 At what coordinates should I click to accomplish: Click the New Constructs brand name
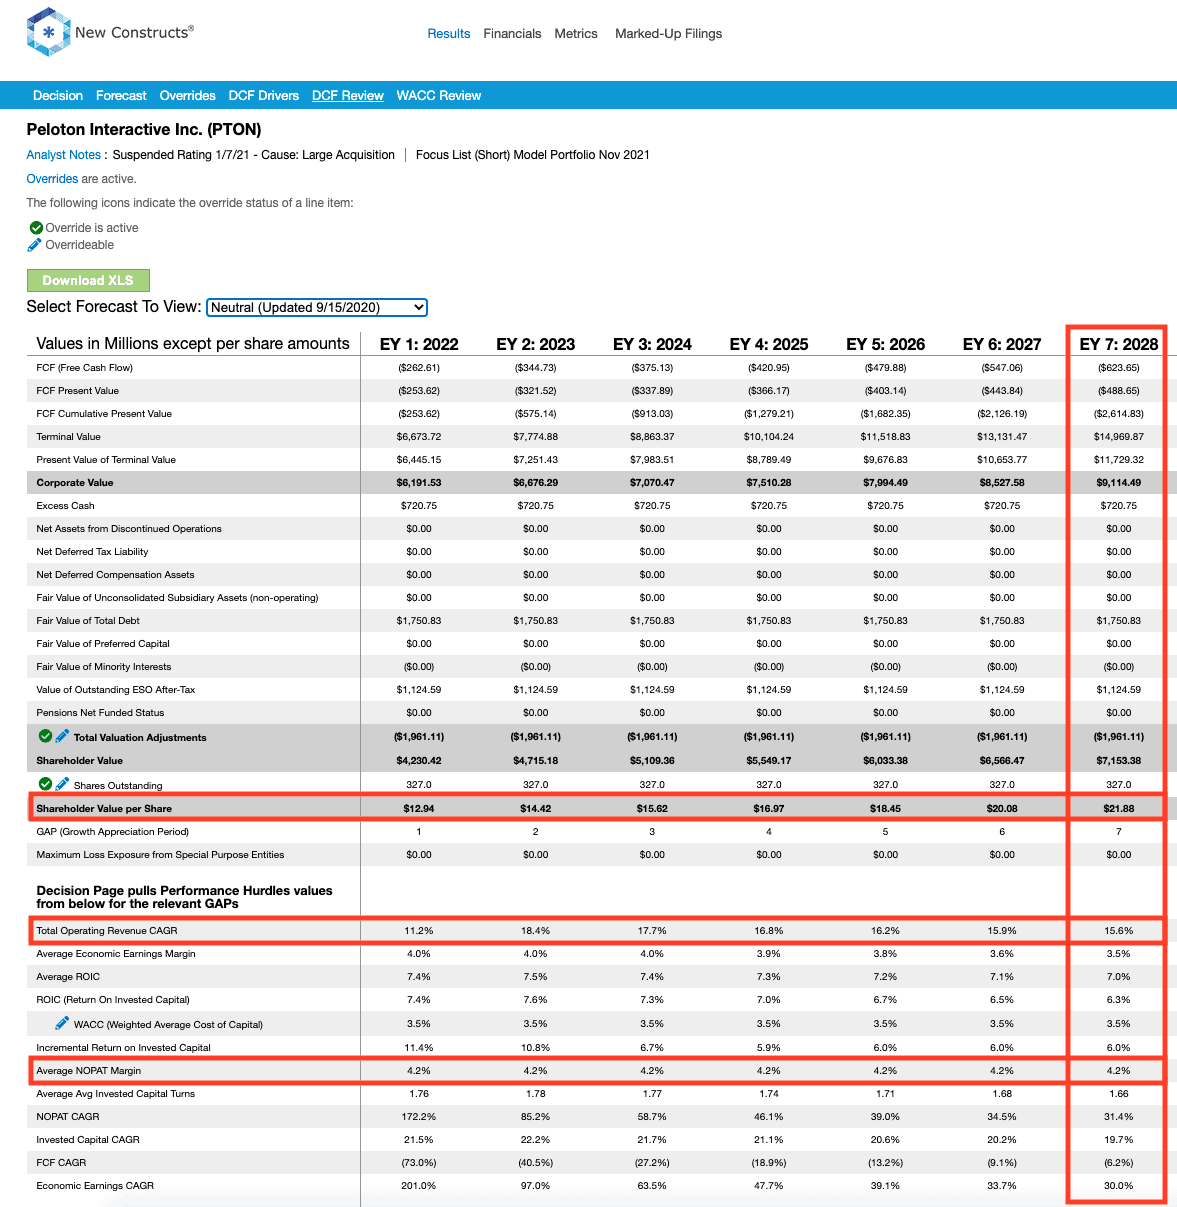(134, 32)
